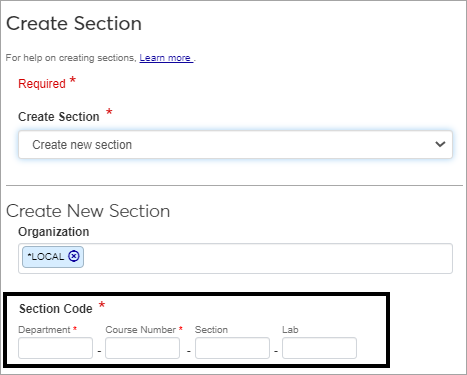Select the *LOCAL organization chip label

[46, 257]
